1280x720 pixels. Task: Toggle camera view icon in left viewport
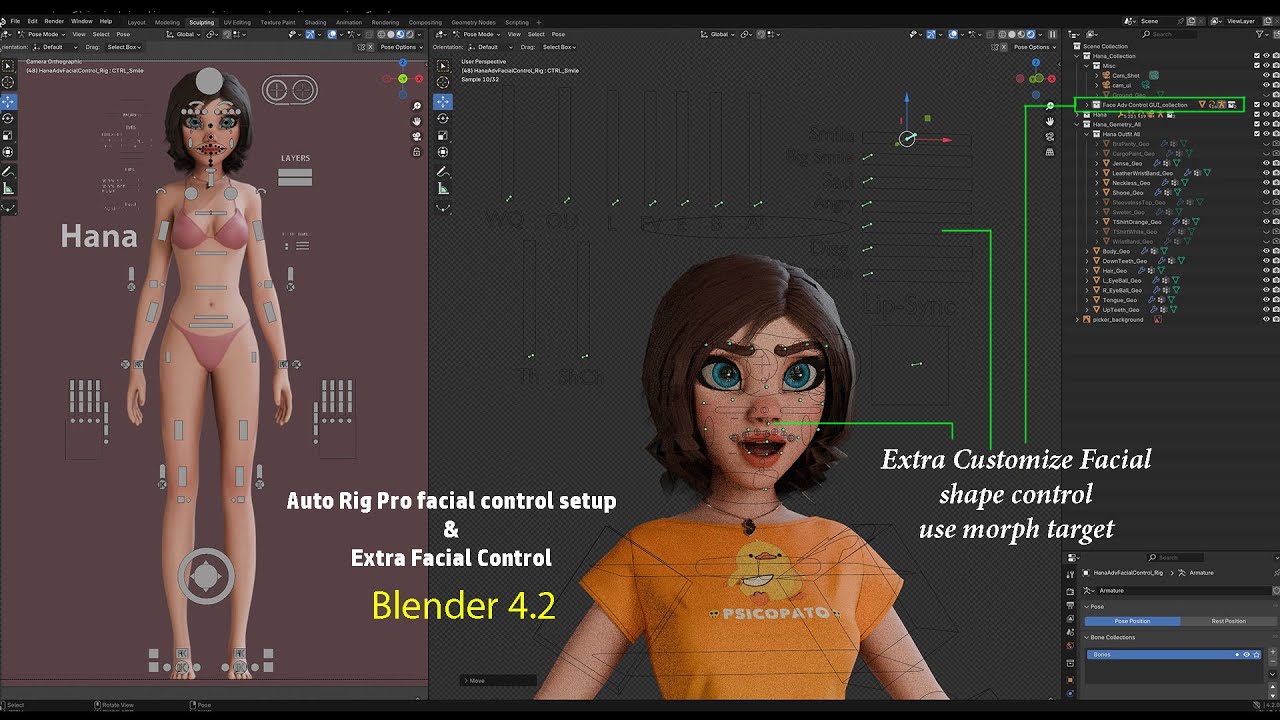[x=417, y=136]
